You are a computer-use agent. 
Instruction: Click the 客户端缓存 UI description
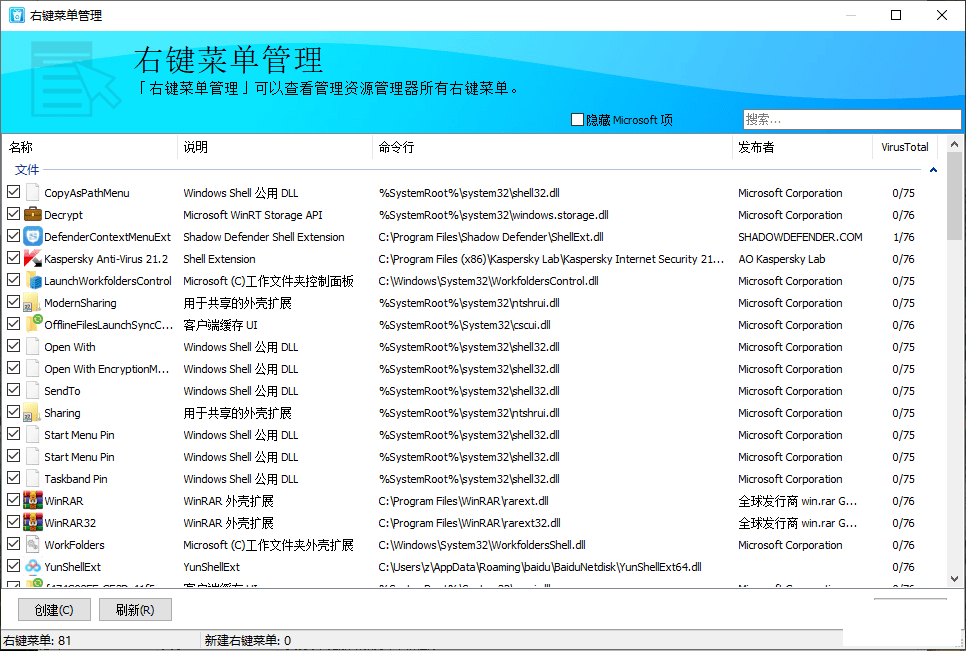[x=220, y=325]
